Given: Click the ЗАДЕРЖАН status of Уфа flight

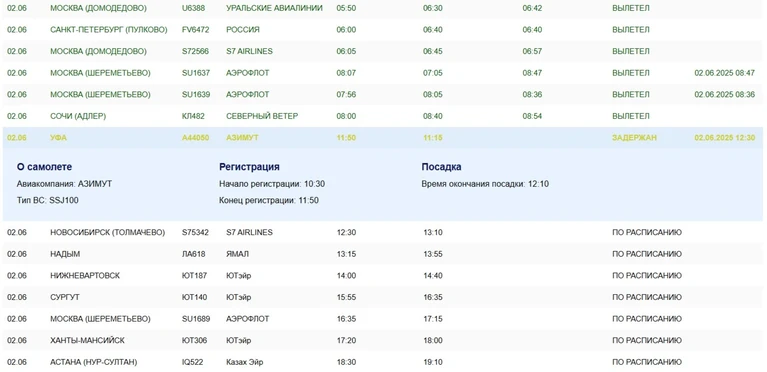Looking at the screenshot, I should coord(634,138).
